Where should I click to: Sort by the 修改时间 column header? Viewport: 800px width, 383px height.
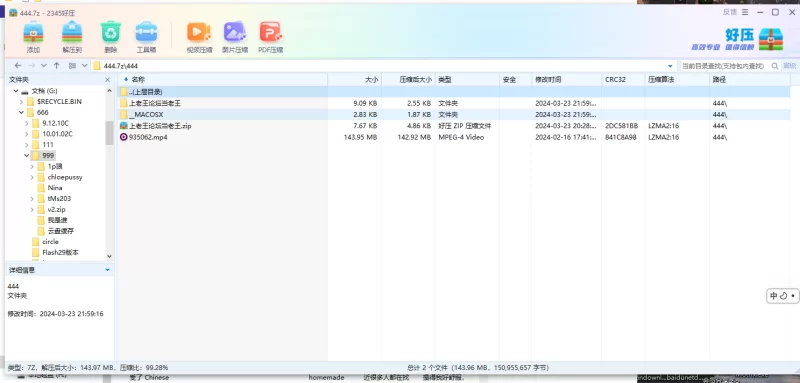coord(566,80)
